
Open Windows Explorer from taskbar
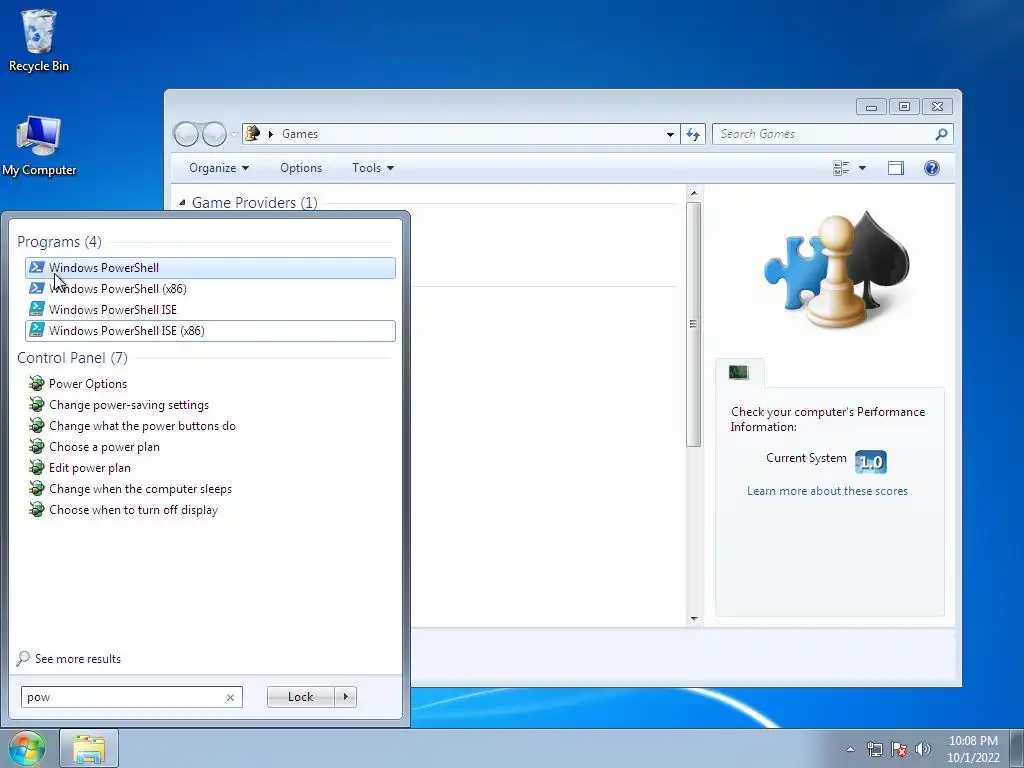(x=89, y=748)
